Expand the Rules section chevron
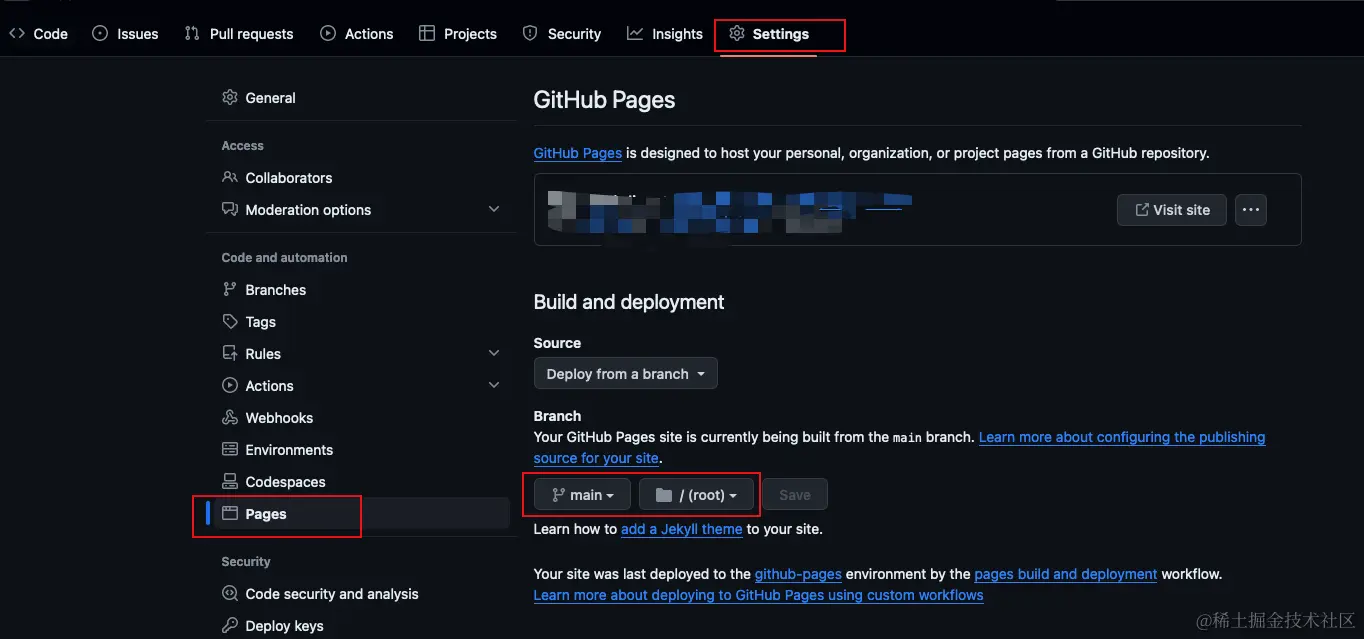 (x=494, y=353)
